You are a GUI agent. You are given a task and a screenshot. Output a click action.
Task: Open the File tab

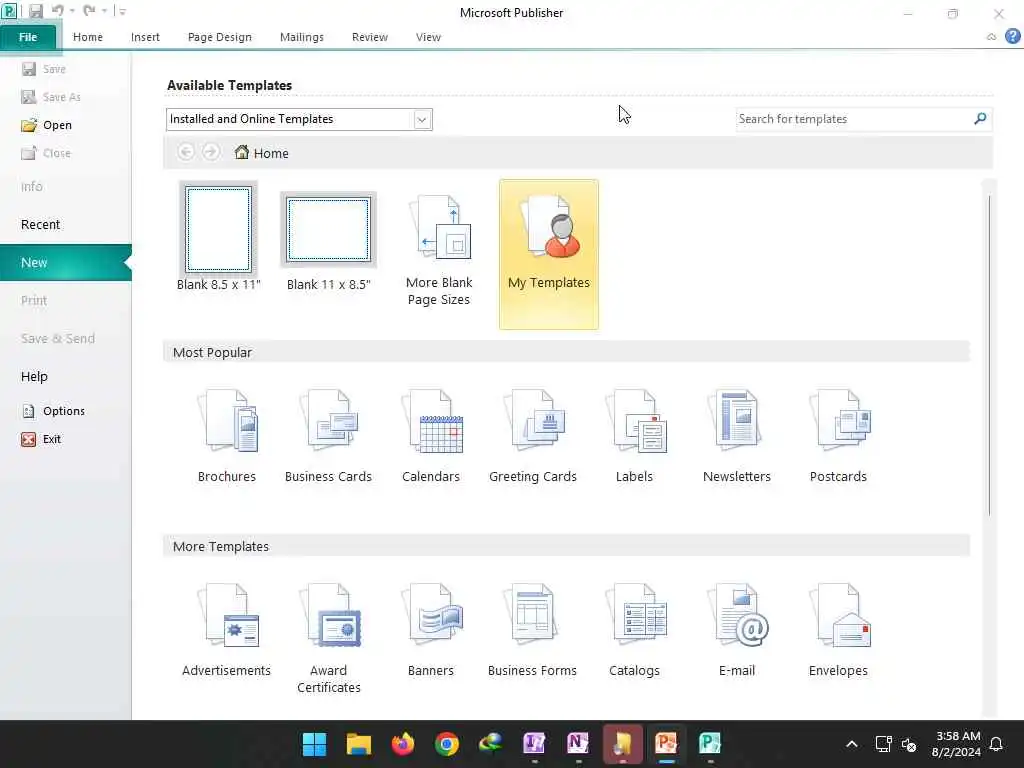(28, 37)
